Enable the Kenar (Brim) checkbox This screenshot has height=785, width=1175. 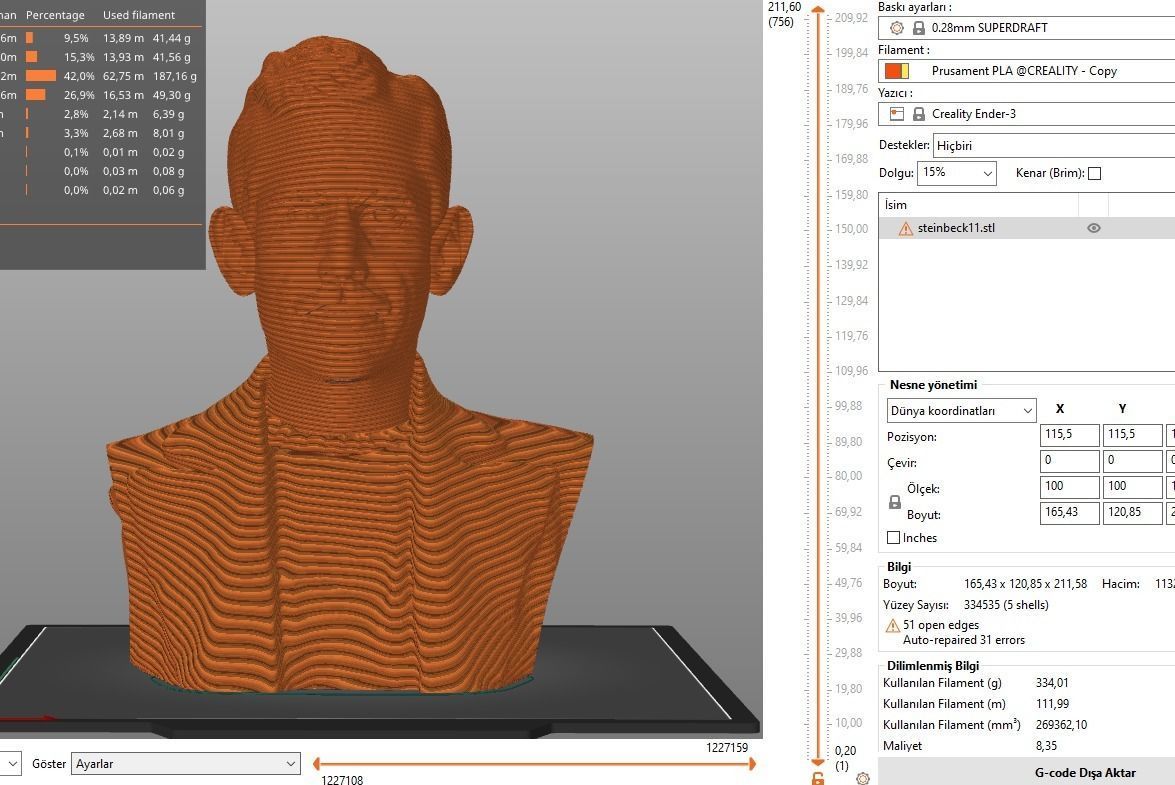click(1094, 173)
